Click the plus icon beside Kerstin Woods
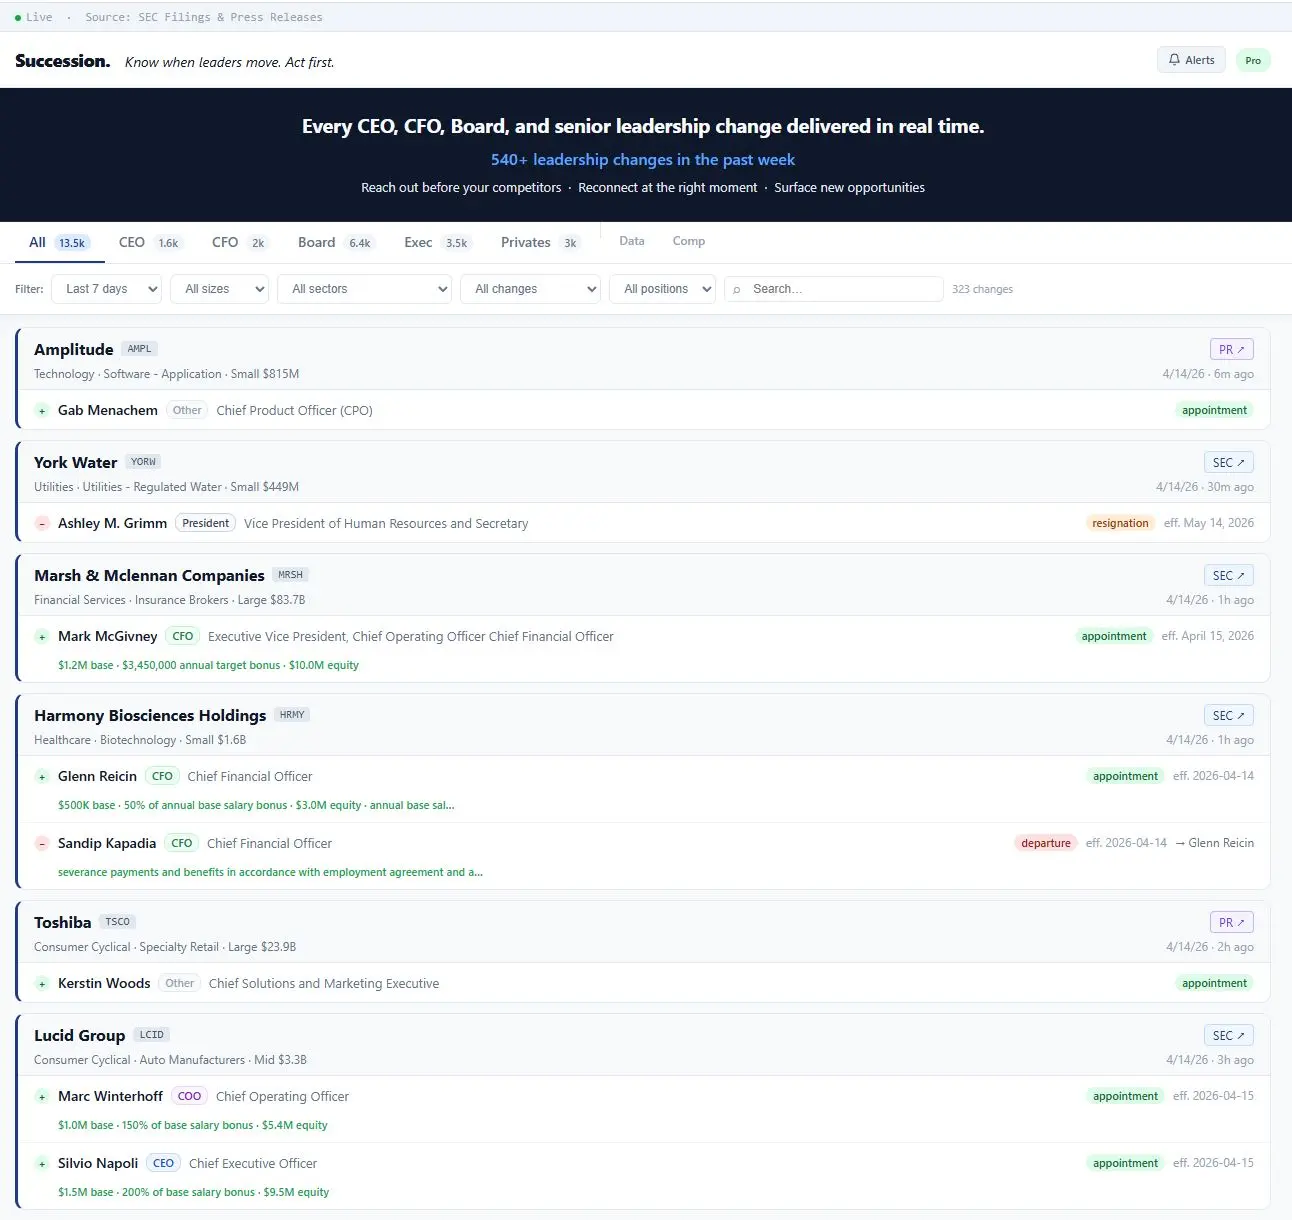 (42, 984)
